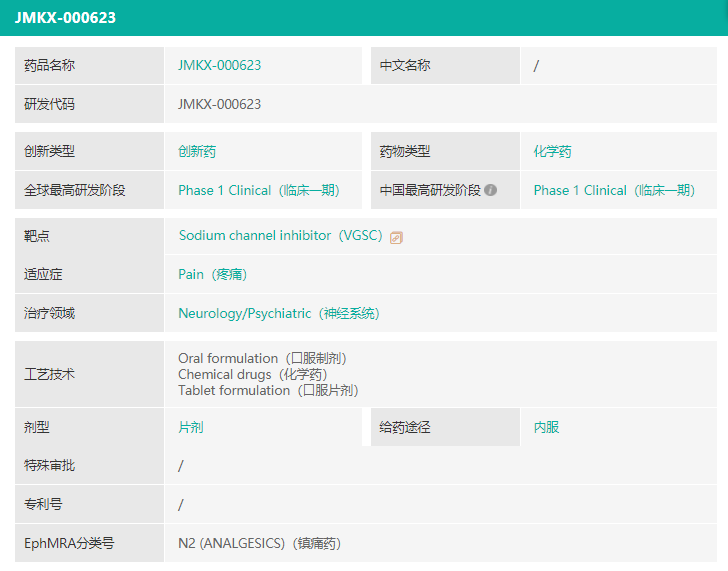The height and width of the screenshot is (571, 728).
Task: Select the 创新药 innovation type link
Action: pos(197,152)
